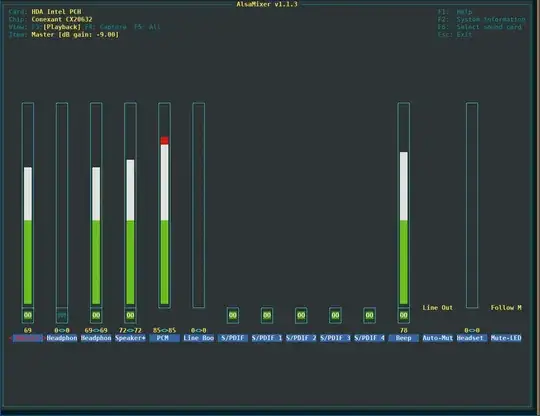540x416 pixels.
Task: Click the Beep volume level bar
Action: click(404, 228)
